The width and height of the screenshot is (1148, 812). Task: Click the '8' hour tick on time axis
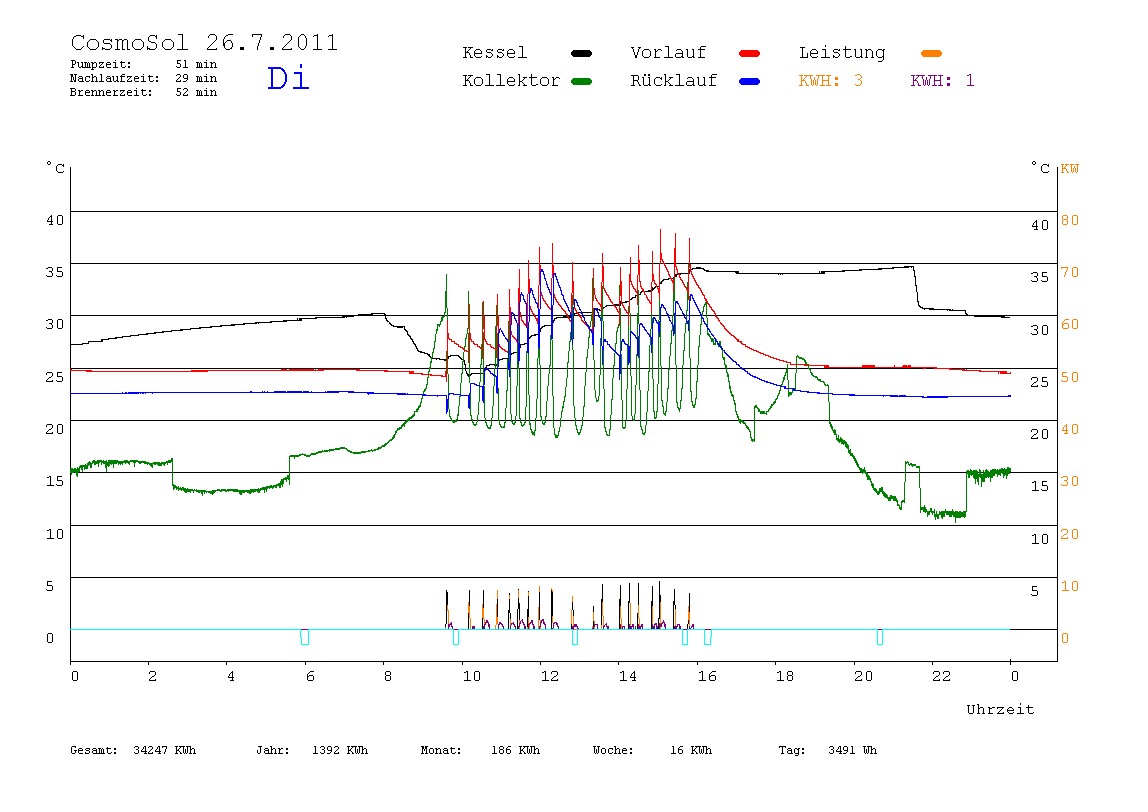pyautogui.click(x=388, y=676)
